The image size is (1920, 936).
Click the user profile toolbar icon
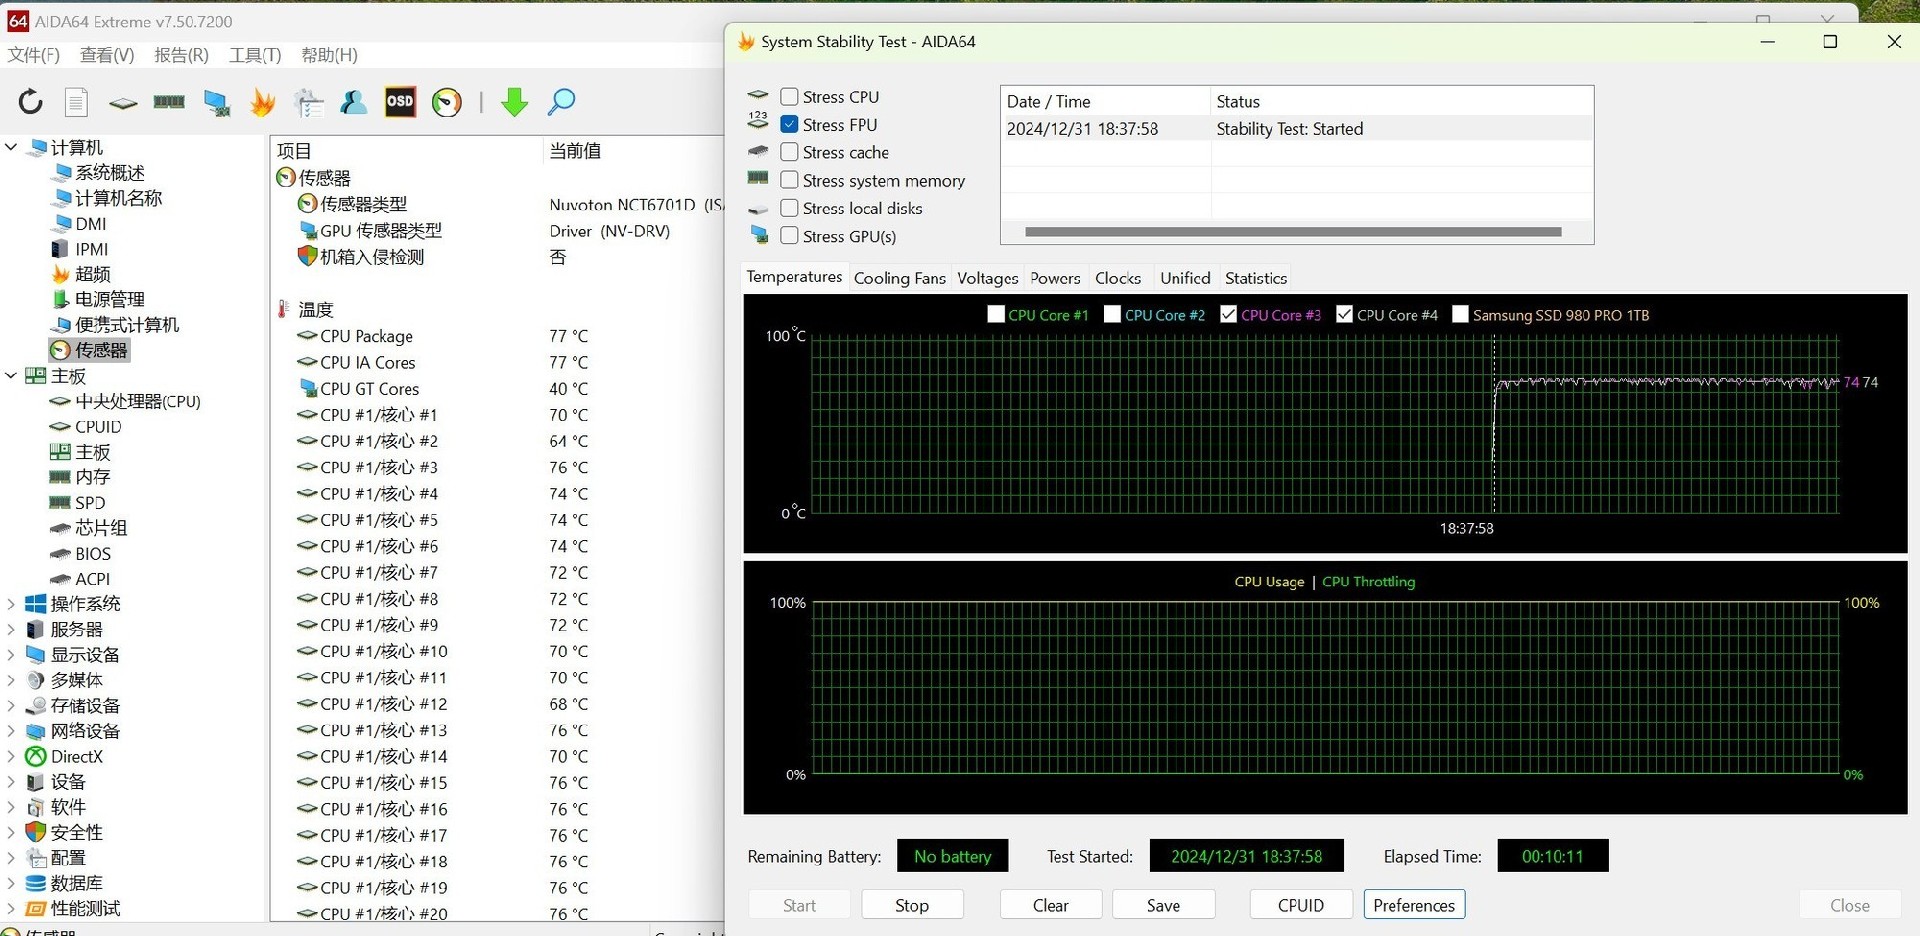tap(354, 101)
